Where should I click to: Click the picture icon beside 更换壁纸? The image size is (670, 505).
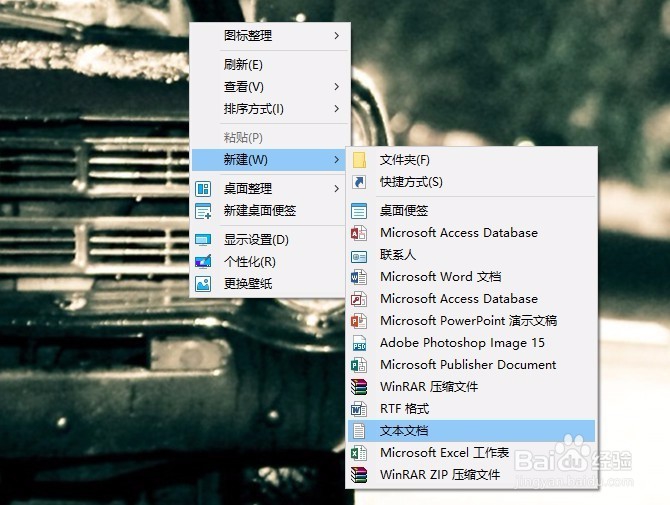click(203, 284)
